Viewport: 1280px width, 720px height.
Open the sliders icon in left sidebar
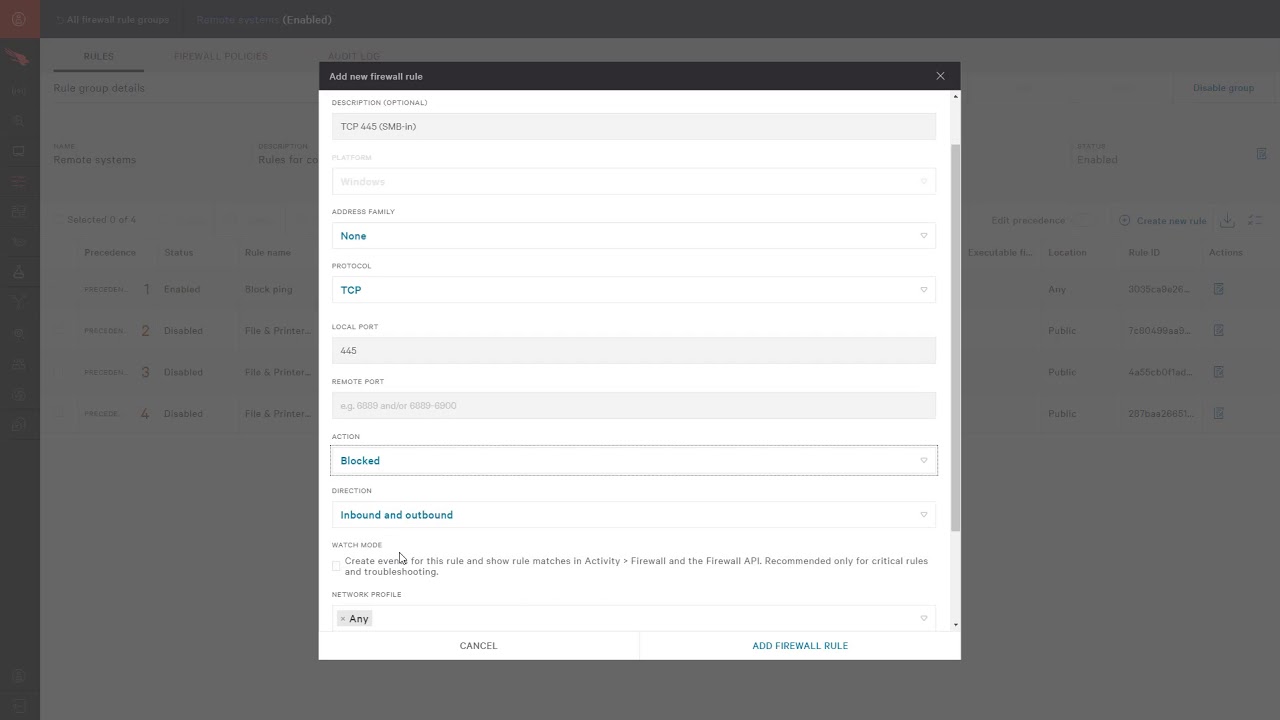click(18, 182)
